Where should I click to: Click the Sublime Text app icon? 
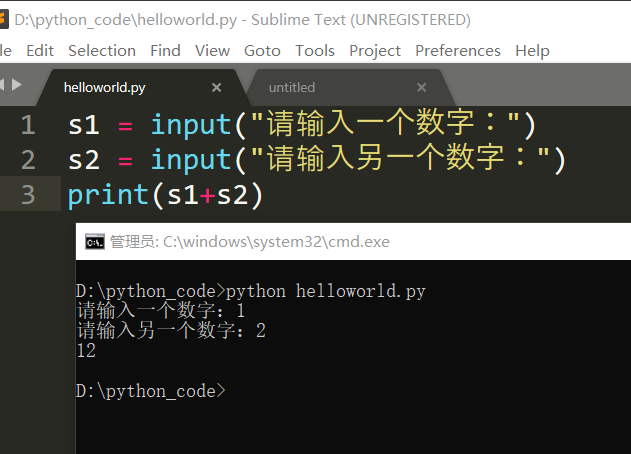tap(4, 20)
